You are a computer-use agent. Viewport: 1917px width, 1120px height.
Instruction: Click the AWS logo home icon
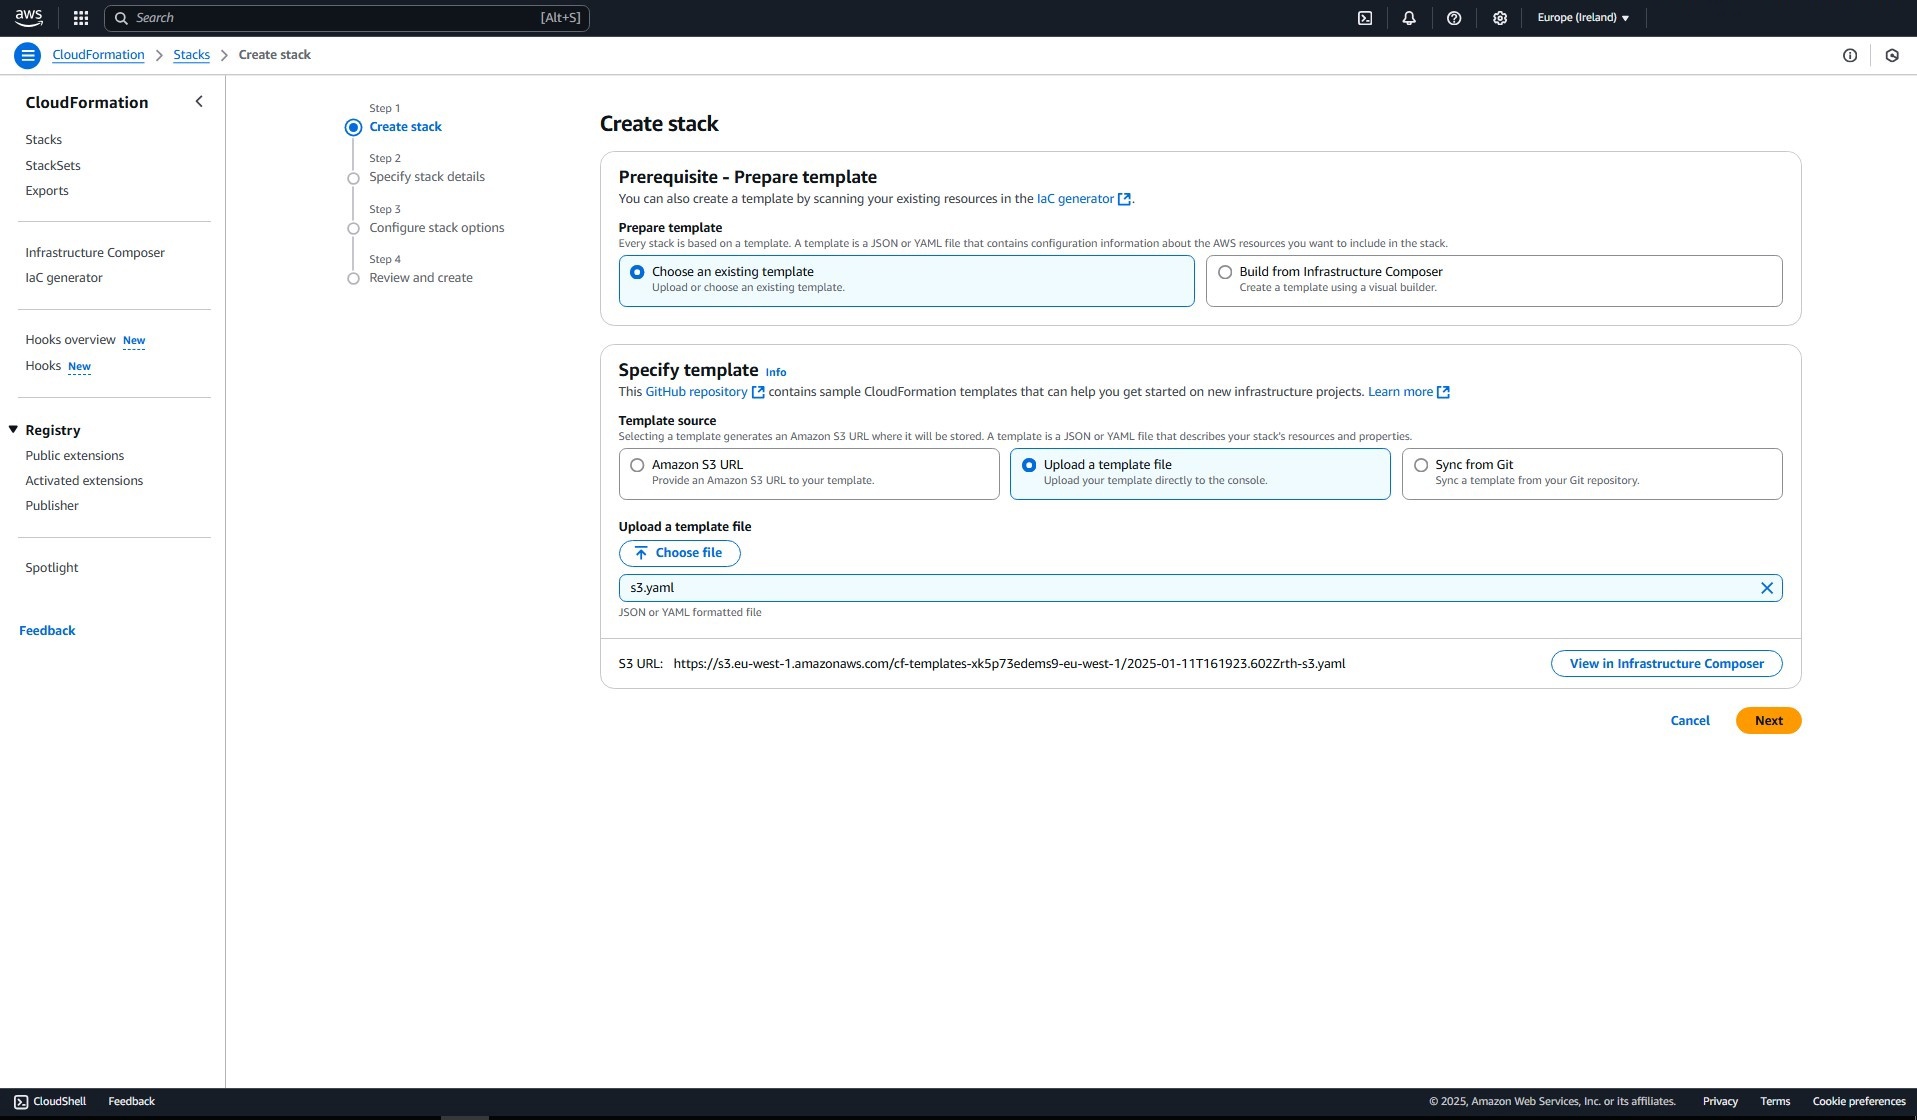pyautogui.click(x=29, y=18)
